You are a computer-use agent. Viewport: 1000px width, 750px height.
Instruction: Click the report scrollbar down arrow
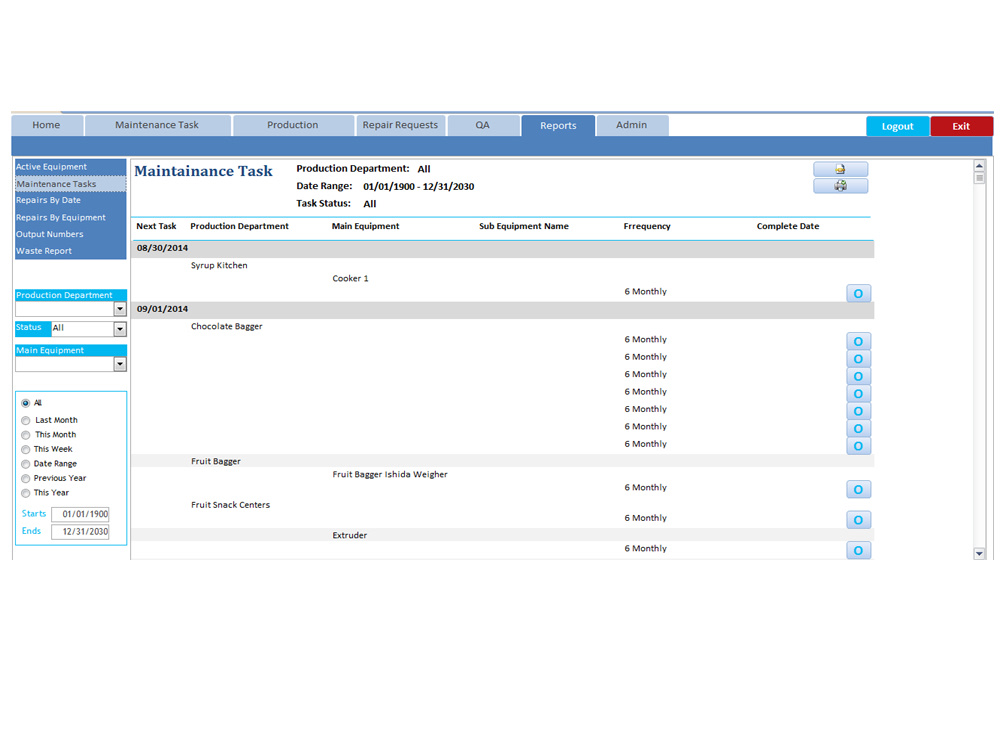[x=980, y=554]
